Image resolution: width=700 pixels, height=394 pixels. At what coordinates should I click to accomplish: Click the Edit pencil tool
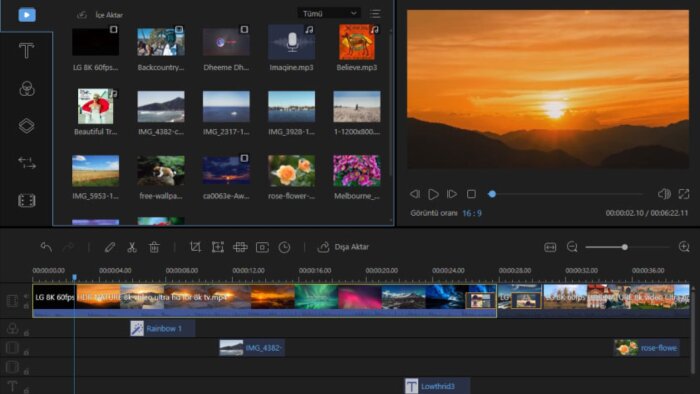[x=110, y=247]
